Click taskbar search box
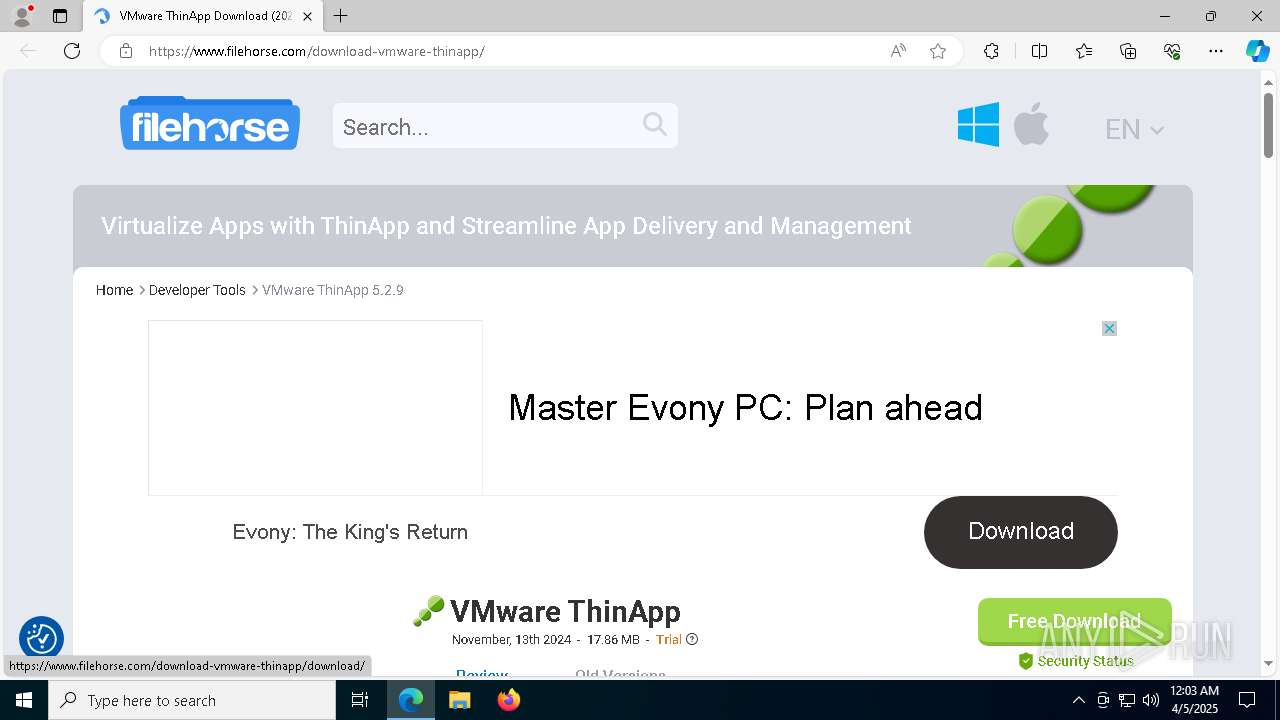1280x720 pixels. (192, 700)
